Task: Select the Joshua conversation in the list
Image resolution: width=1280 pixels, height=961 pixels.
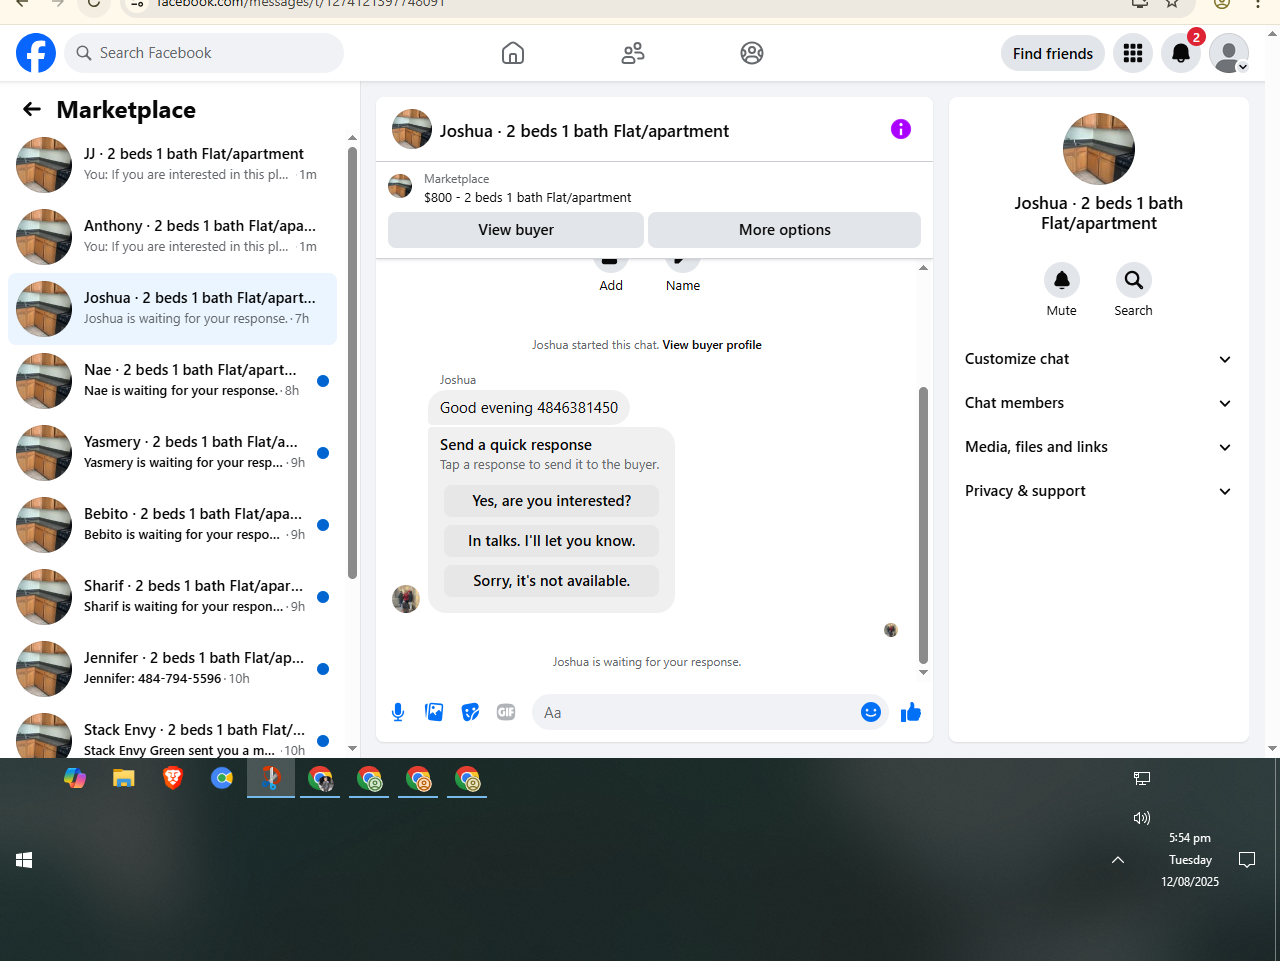Action: [x=172, y=309]
